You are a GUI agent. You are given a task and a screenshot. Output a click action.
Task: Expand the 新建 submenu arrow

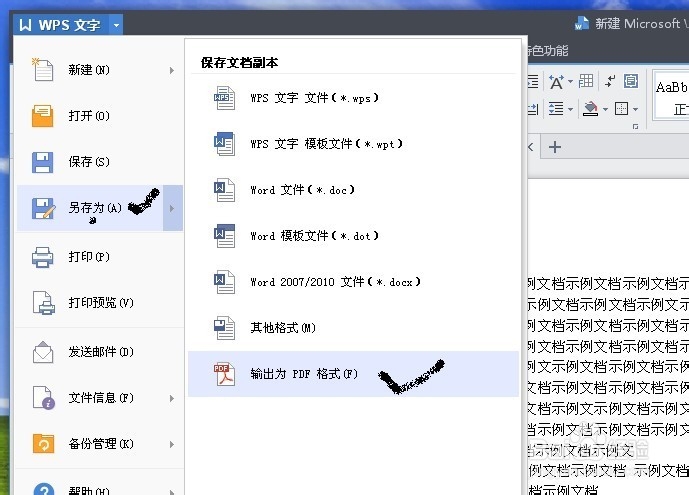[x=172, y=70]
